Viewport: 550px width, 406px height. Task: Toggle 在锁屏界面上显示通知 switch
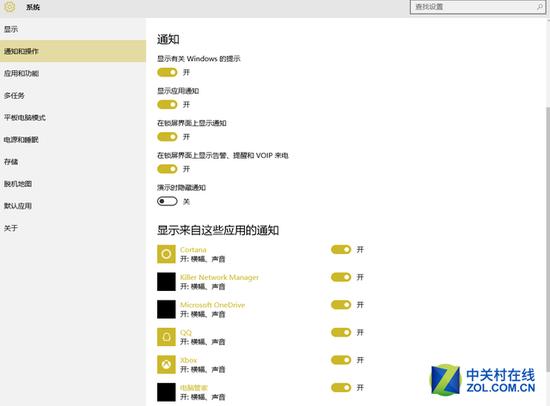[x=167, y=137]
